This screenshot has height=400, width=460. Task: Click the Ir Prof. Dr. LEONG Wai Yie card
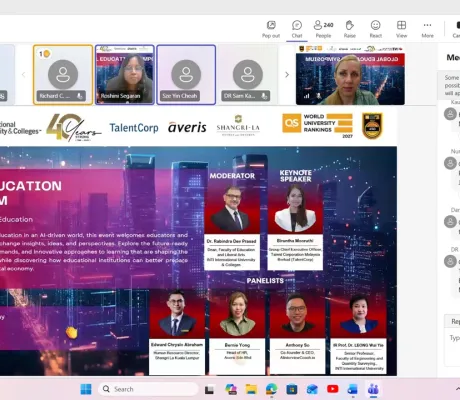pos(359,333)
